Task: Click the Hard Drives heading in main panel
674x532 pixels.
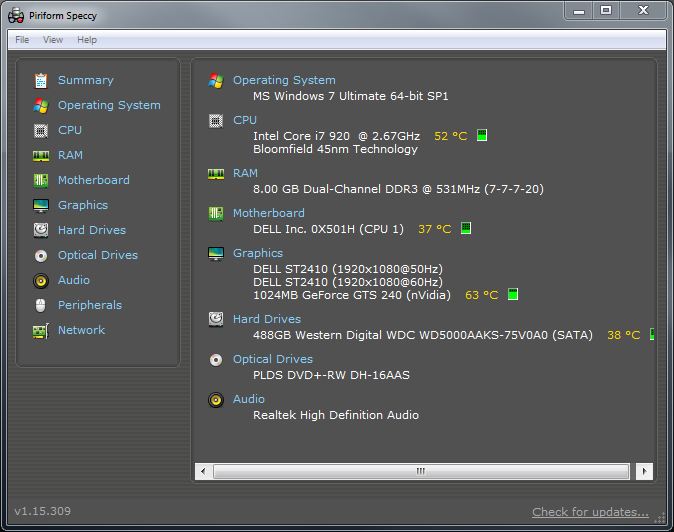Action: 266,319
